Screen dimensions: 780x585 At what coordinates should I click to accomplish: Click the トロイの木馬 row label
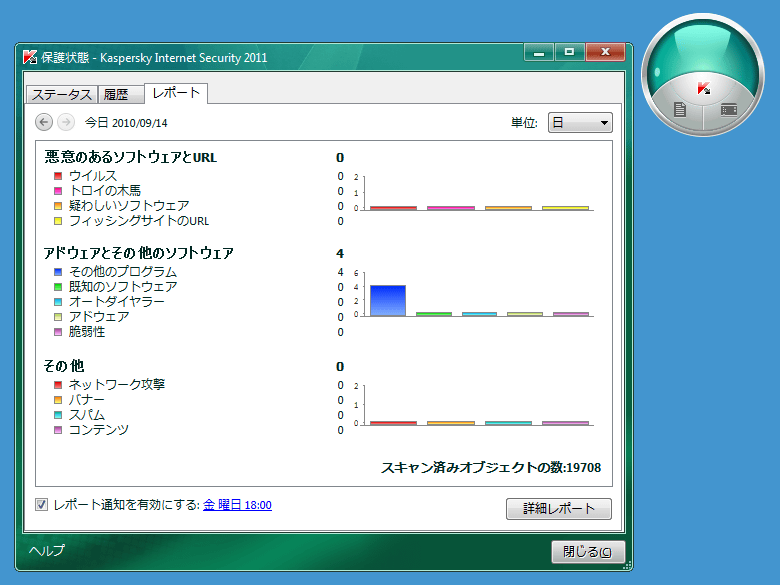[104, 191]
